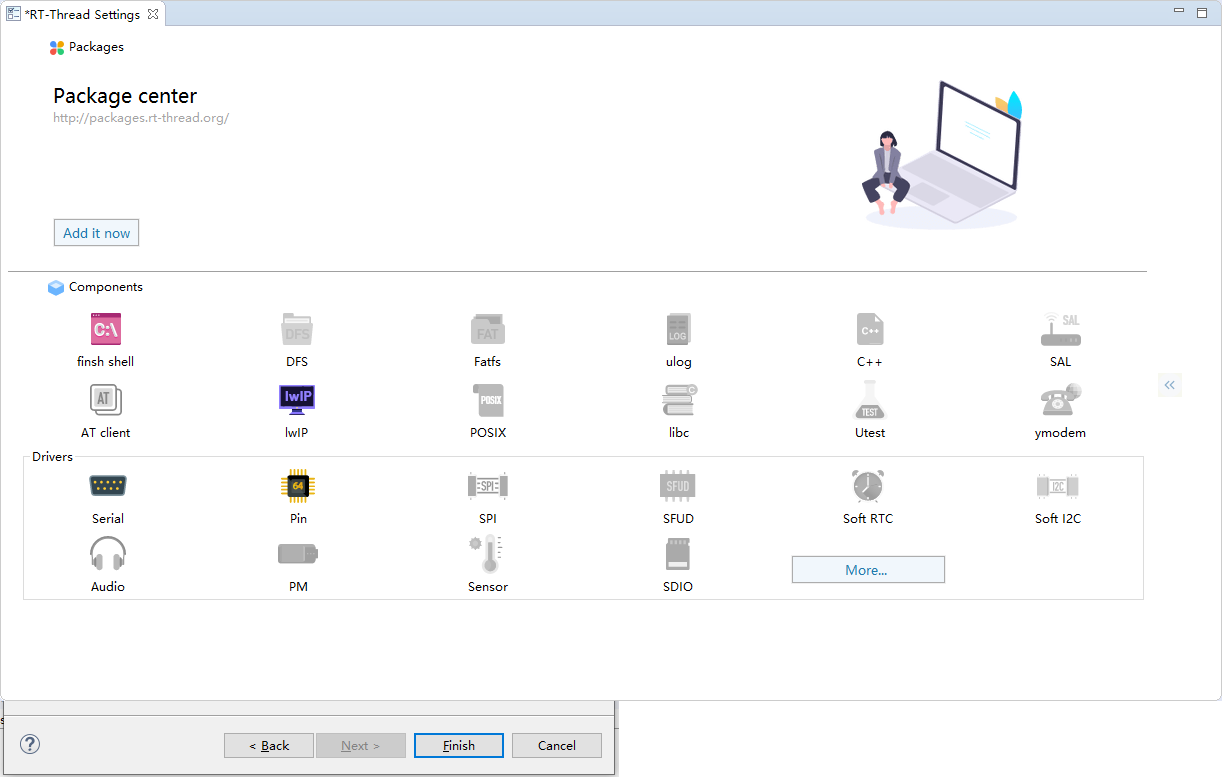Enable the SPI driver icon
The image size is (1222, 777).
click(x=488, y=486)
